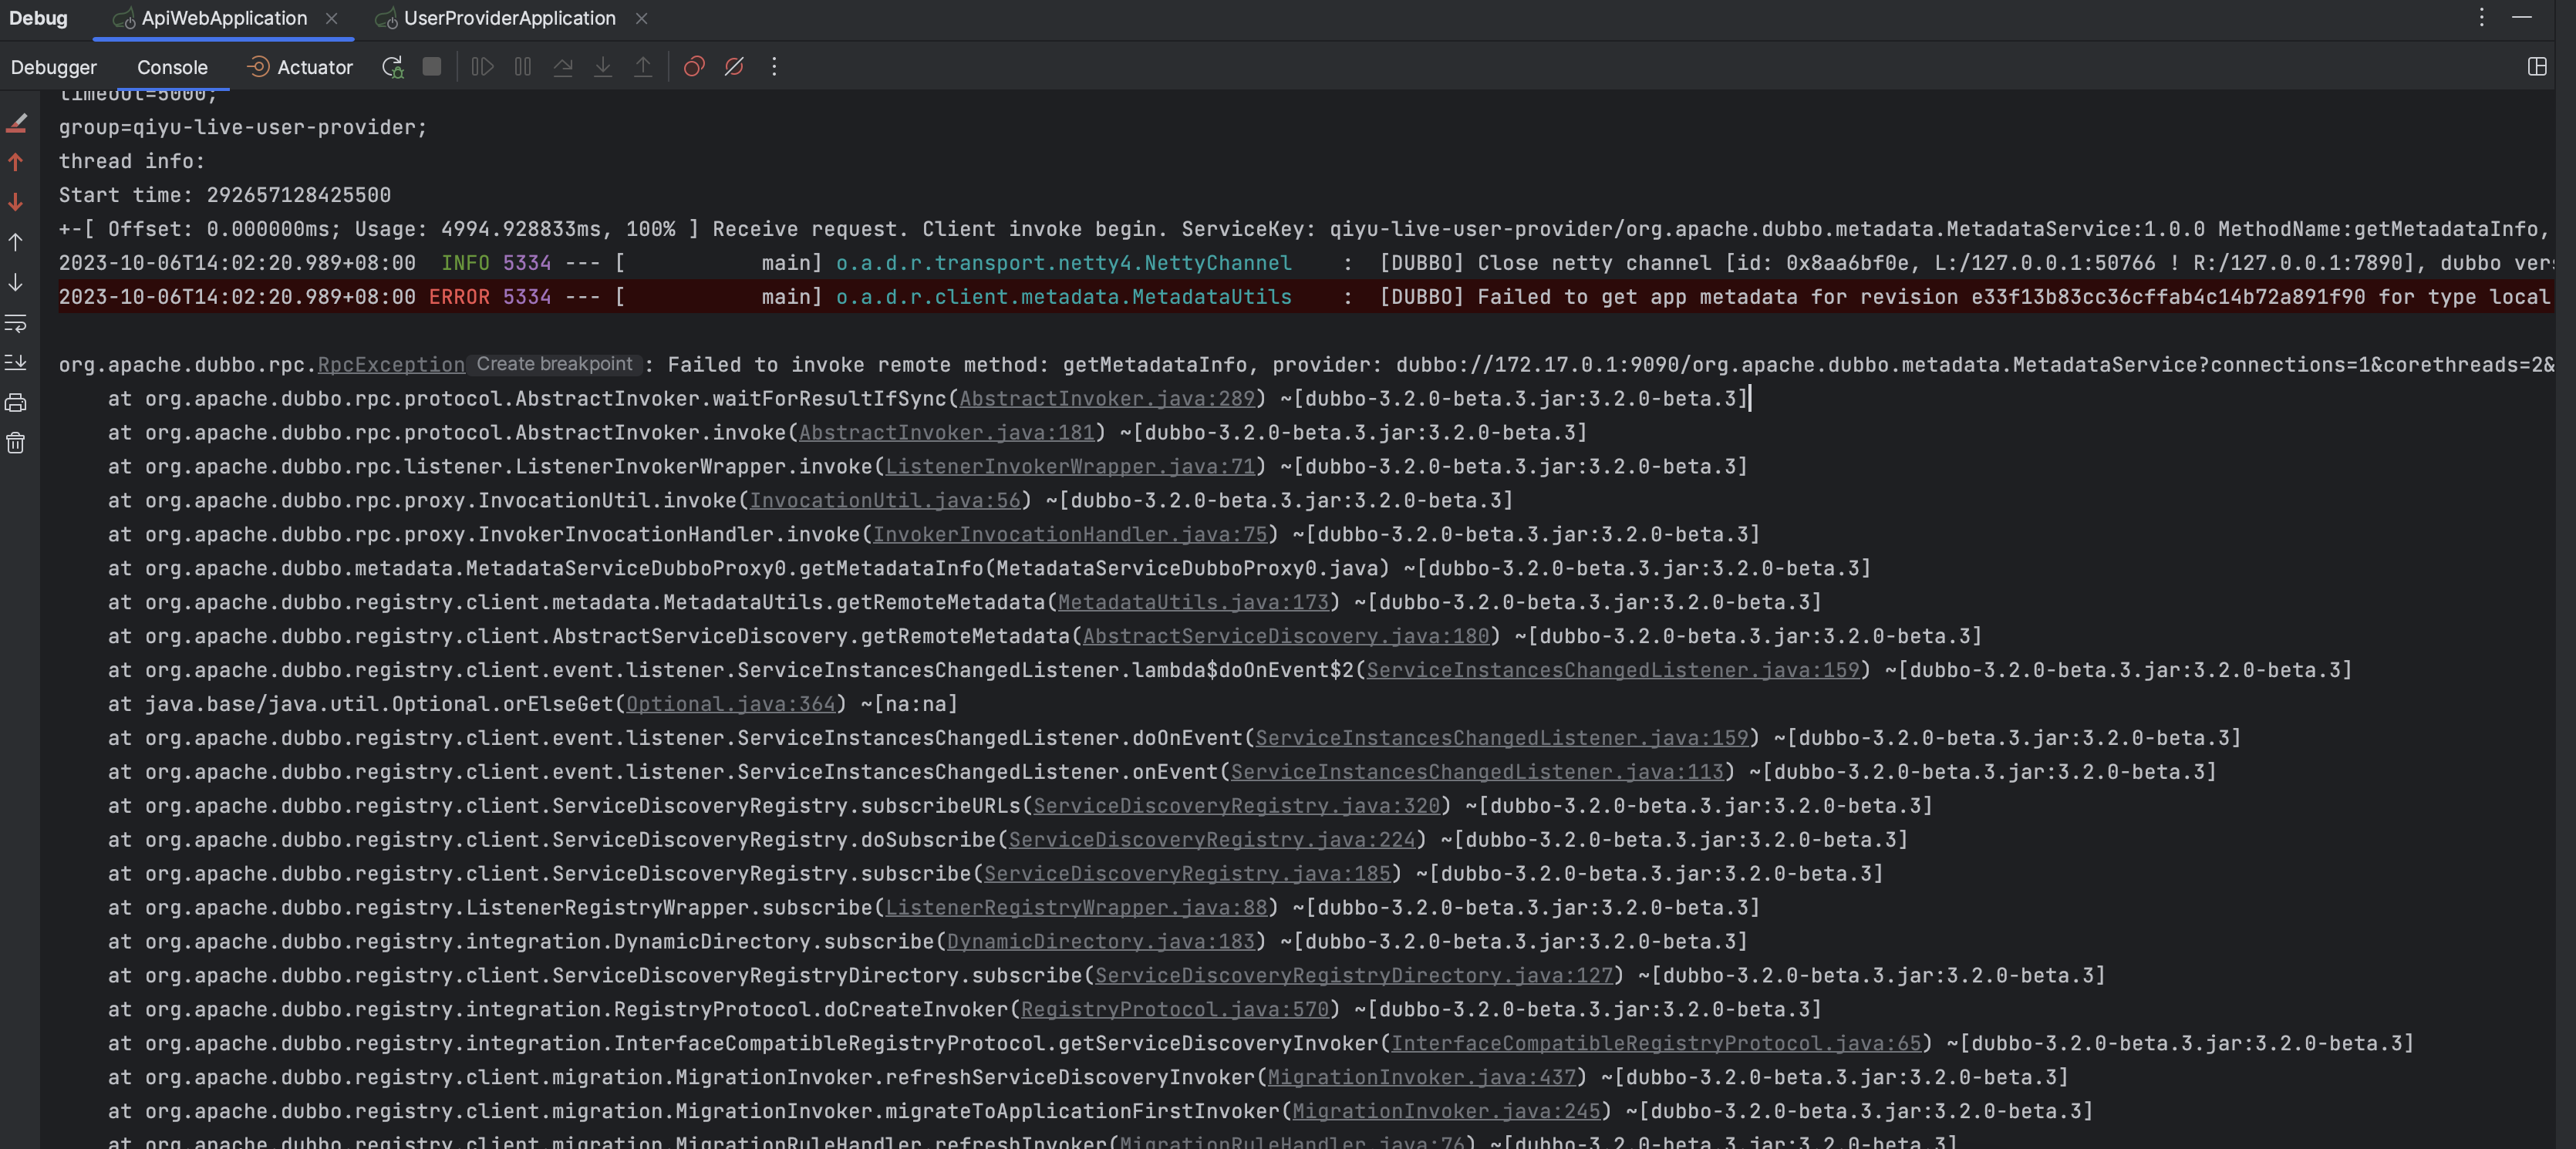Open ServiceDiscoveryRegistry.java:320 link
Image resolution: width=2576 pixels, height=1149 pixels.
(1236, 806)
